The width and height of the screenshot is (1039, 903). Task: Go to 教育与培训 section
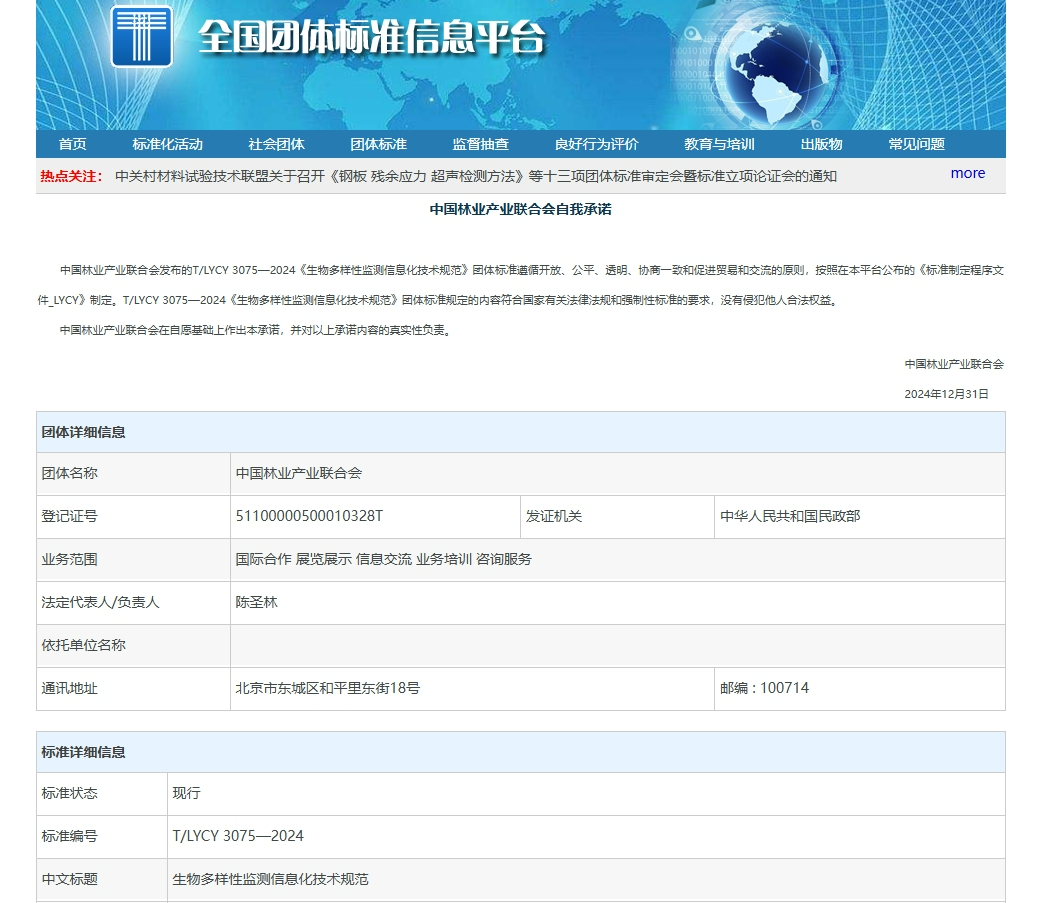tap(719, 144)
